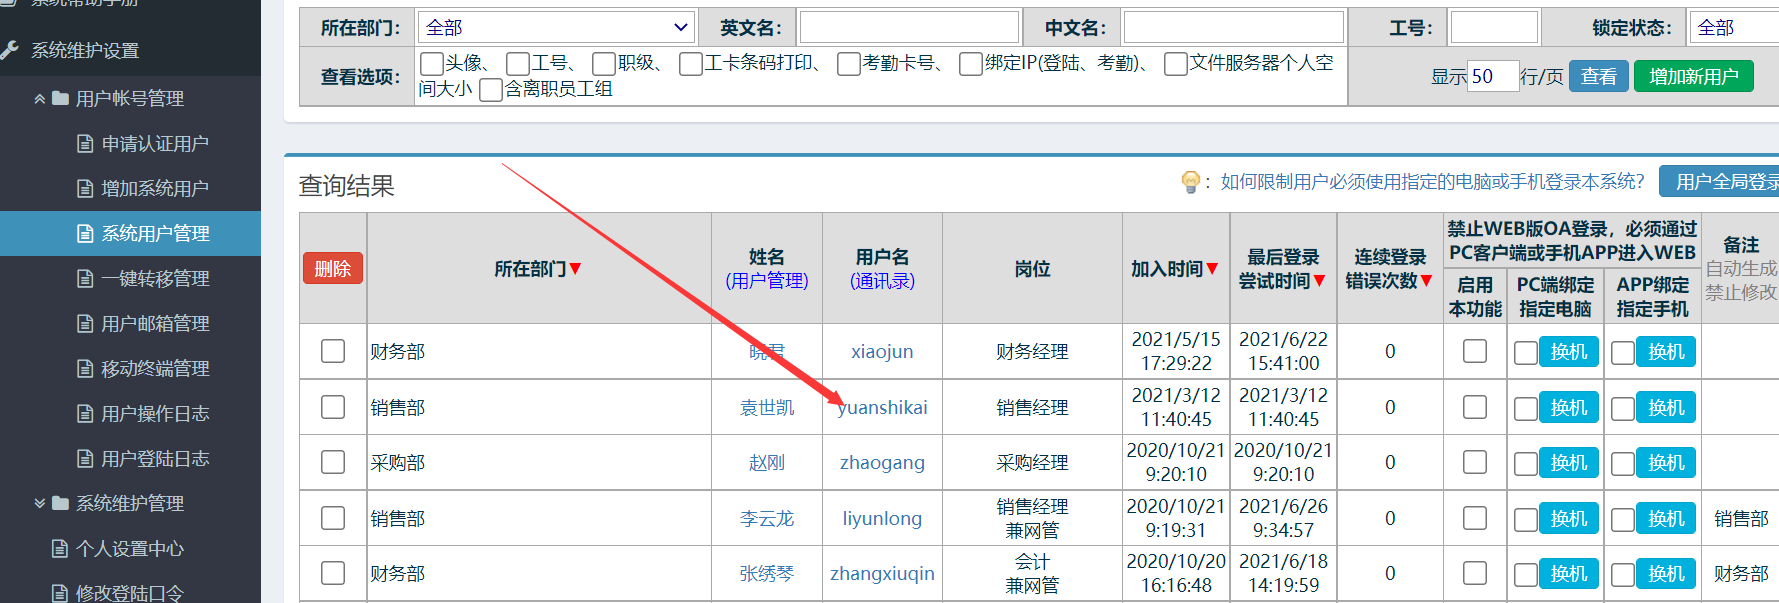Click the wrench icon beside 系统维护设置
The width and height of the screenshot is (1779, 603).
[x=11, y=50]
